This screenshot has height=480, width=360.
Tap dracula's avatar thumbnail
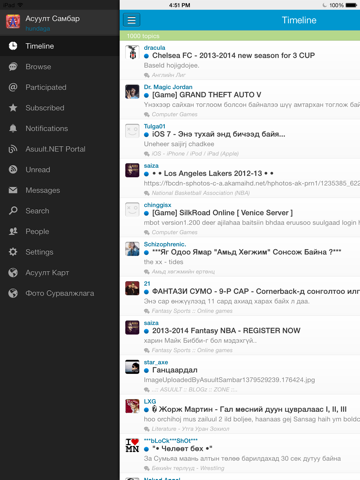pos(132,52)
